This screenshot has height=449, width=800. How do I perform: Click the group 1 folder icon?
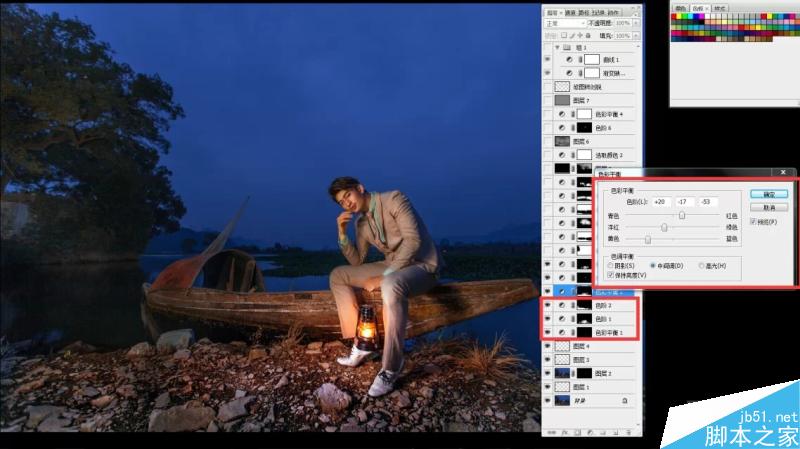tap(567, 47)
